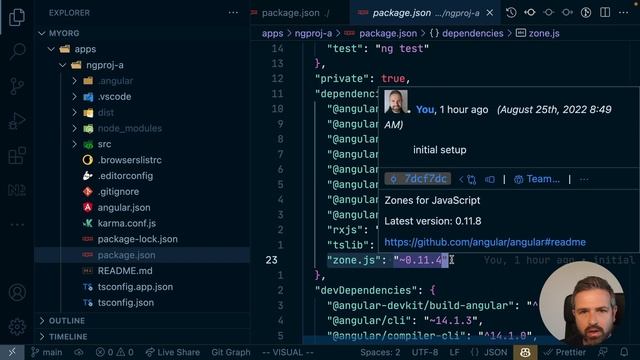
Task: Change the LF end of line sequence
Action: tap(454, 352)
